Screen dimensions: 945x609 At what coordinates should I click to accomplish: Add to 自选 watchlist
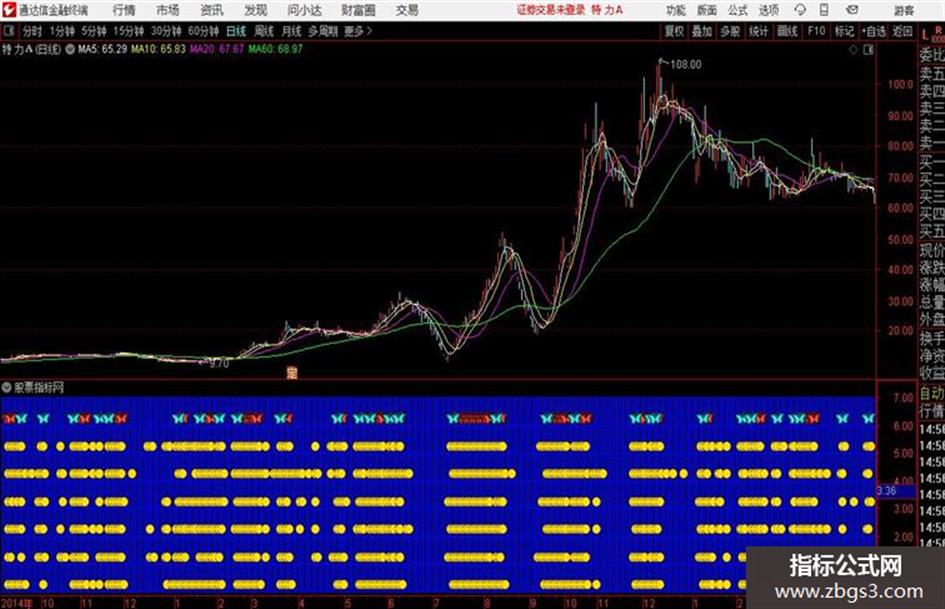click(874, 31)
